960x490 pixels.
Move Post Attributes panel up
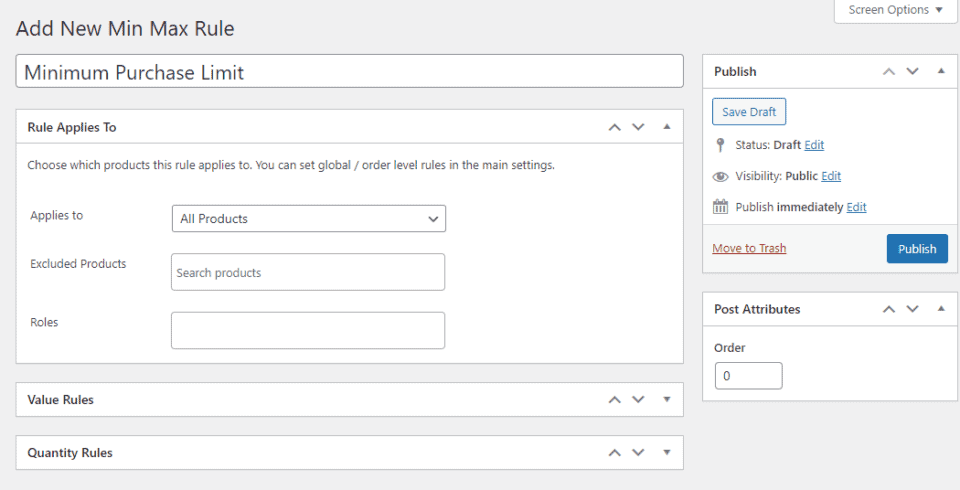coord(888,309)
